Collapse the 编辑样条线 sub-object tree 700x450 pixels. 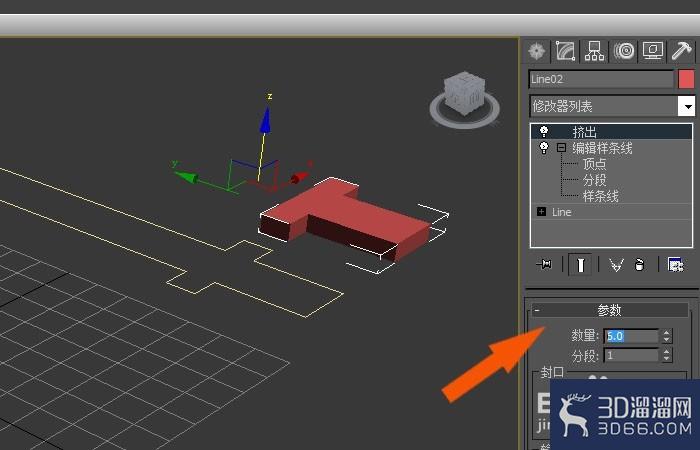click(561, 147)
